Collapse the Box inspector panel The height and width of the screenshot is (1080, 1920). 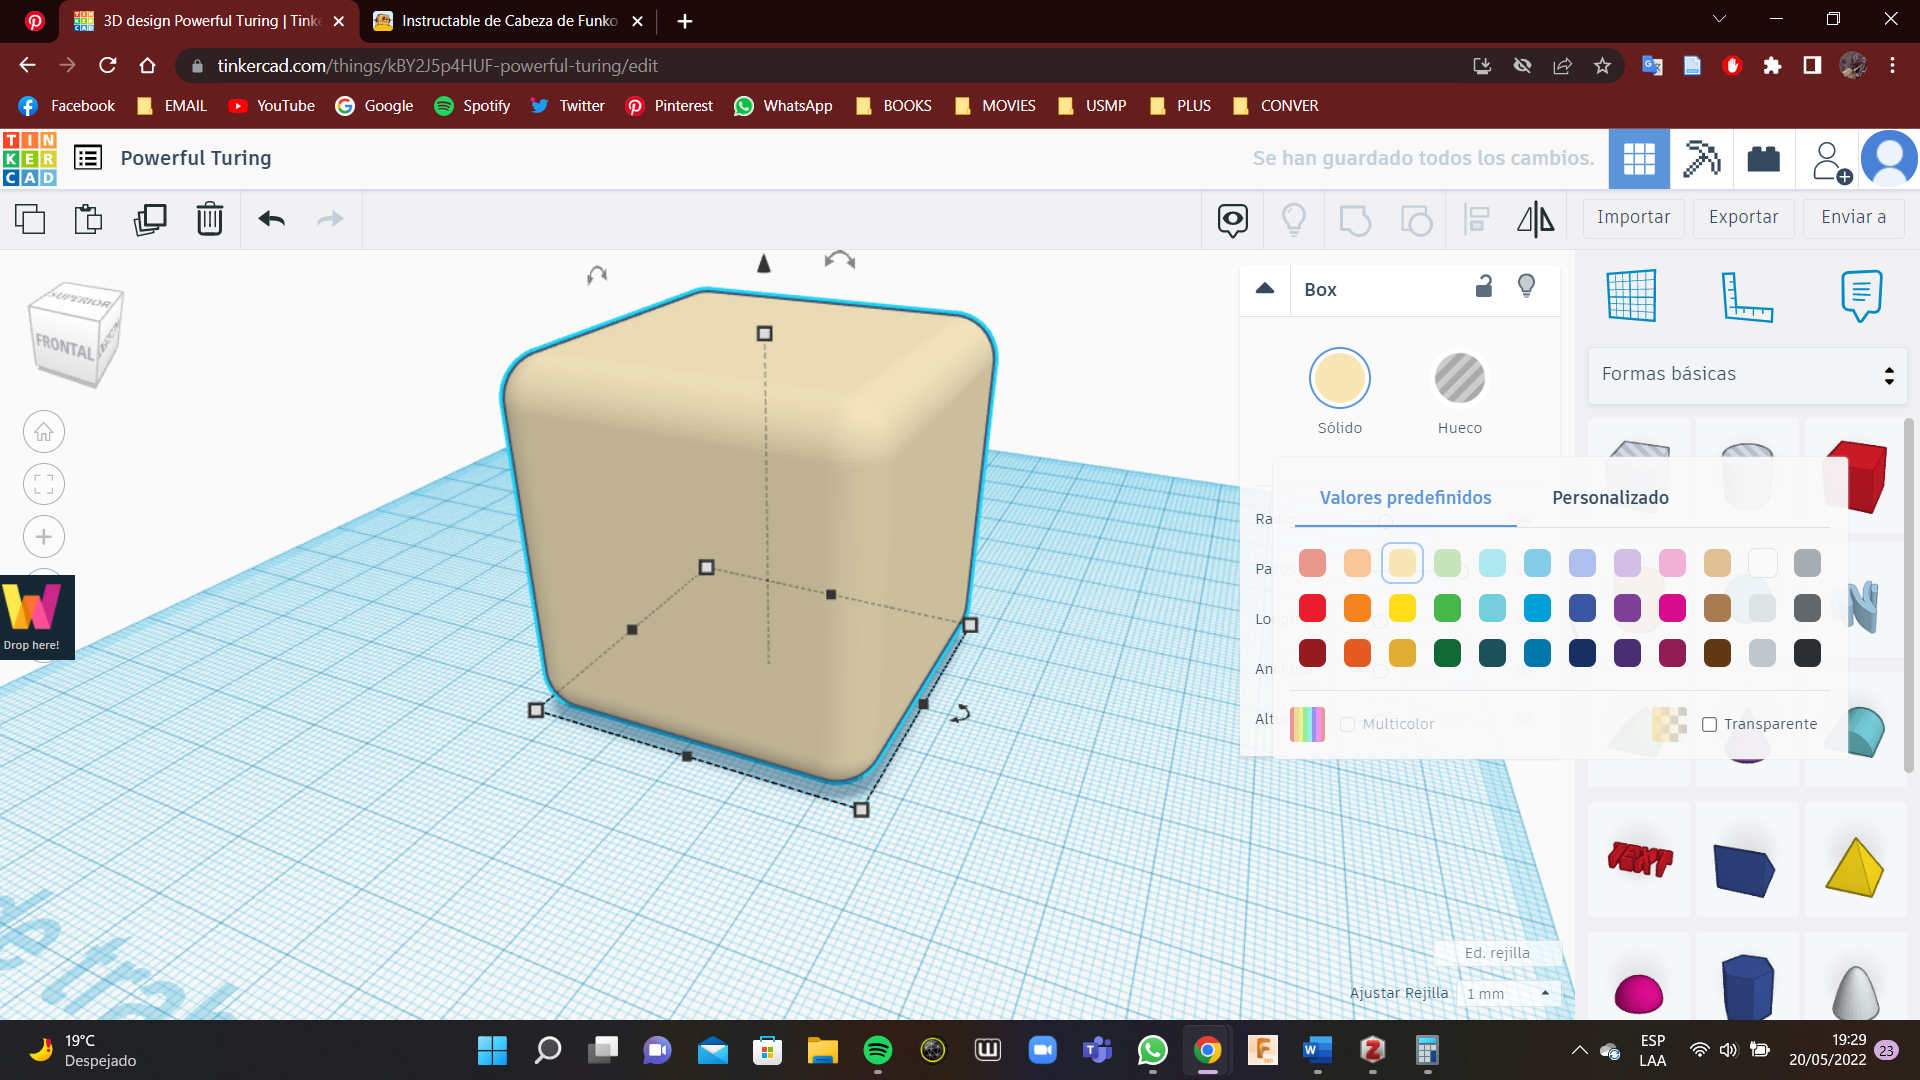[x=1265, y=289]
